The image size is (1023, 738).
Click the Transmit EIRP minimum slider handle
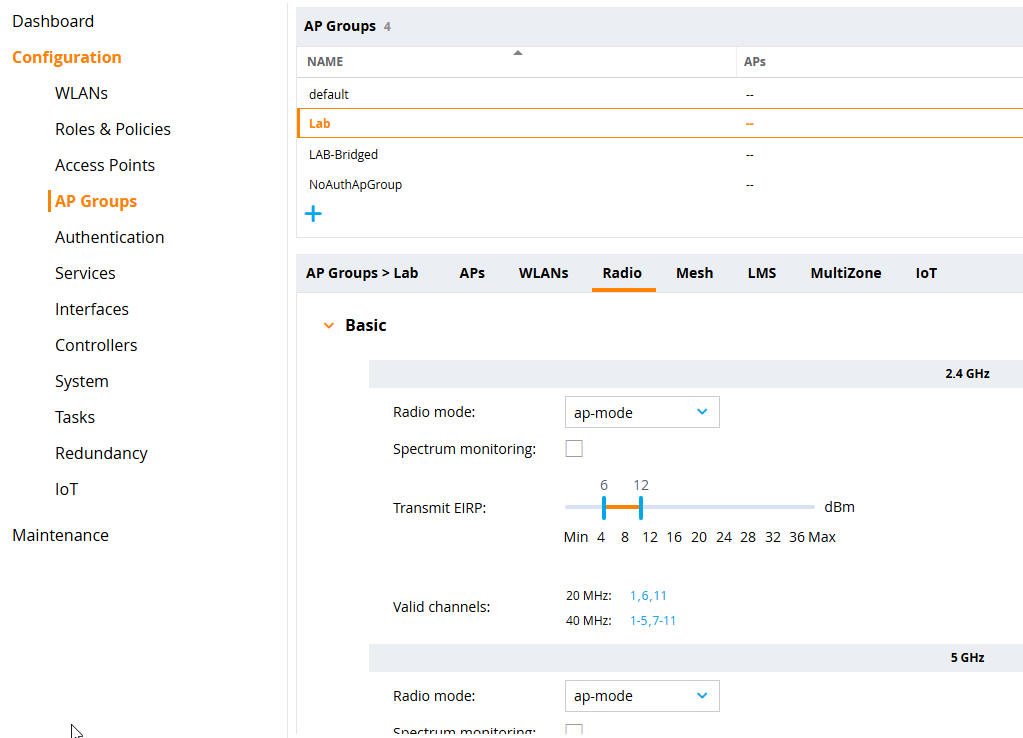[604, 507]
